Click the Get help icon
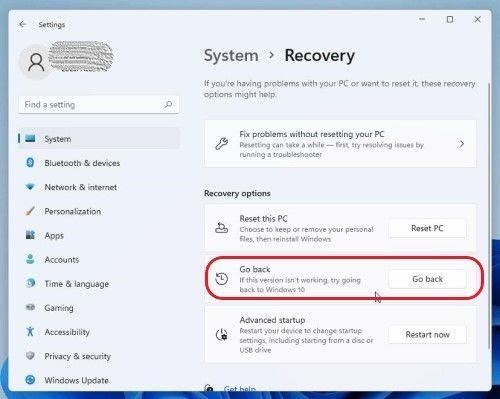 coord(209,388)
